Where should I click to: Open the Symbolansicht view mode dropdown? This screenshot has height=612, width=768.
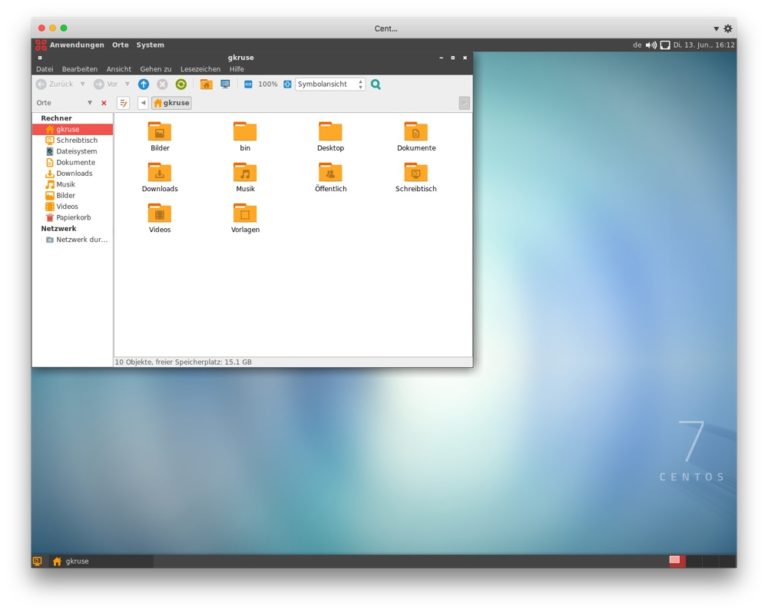330,84
